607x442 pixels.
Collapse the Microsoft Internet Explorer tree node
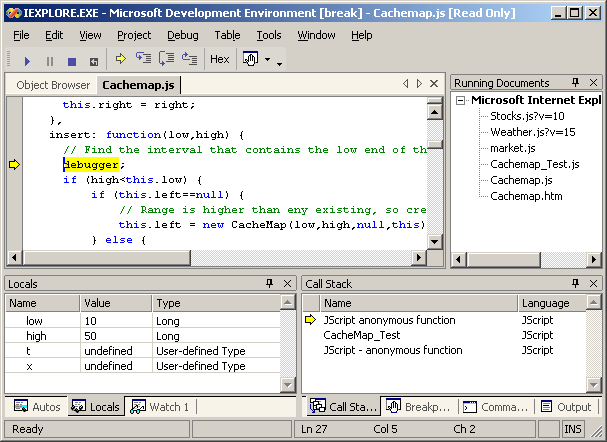tap(460, 101)
